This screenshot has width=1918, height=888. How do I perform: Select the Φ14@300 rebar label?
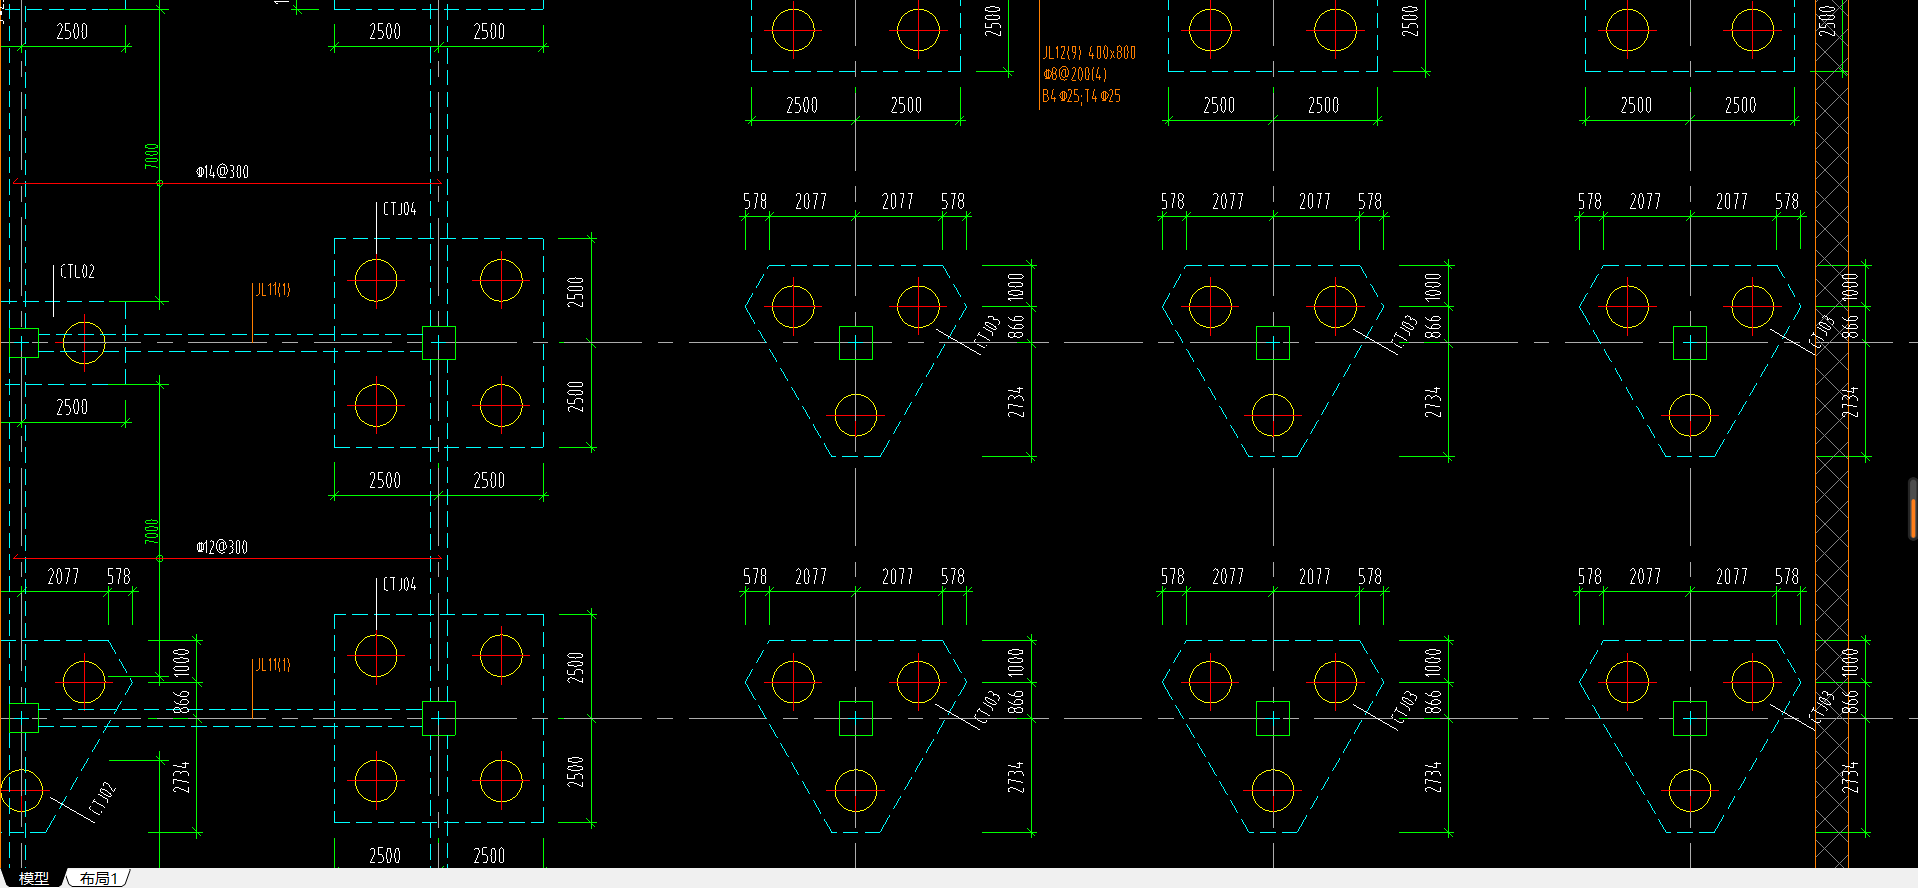222,172
